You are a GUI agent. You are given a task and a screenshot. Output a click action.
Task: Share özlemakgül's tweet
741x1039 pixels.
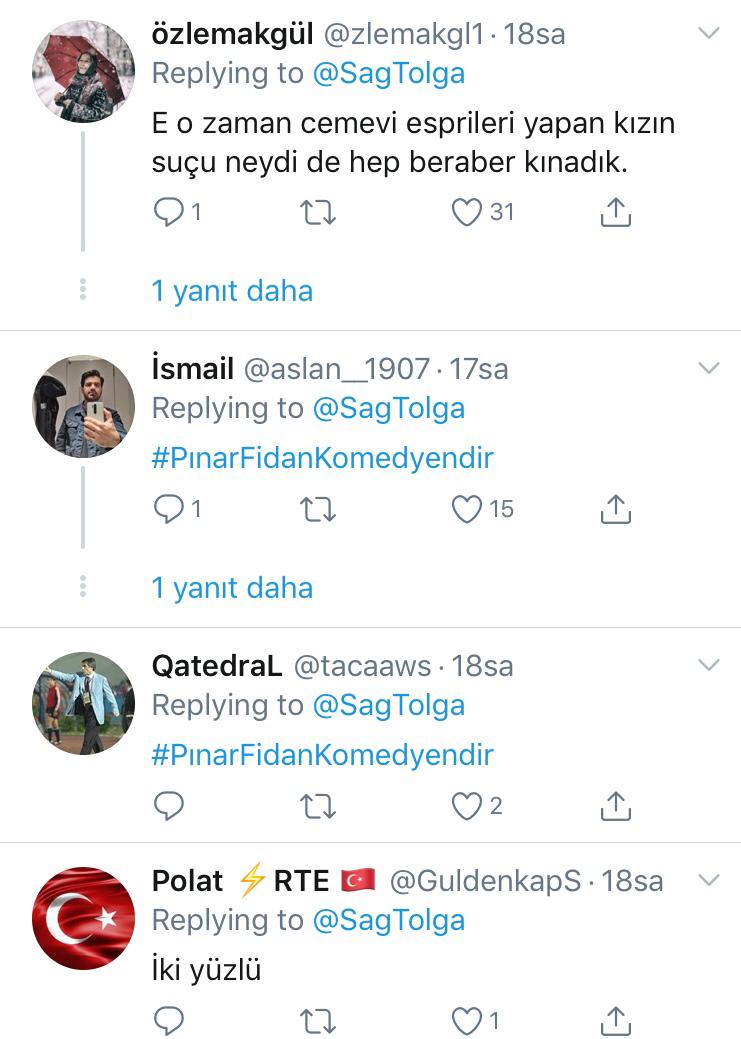616,212
